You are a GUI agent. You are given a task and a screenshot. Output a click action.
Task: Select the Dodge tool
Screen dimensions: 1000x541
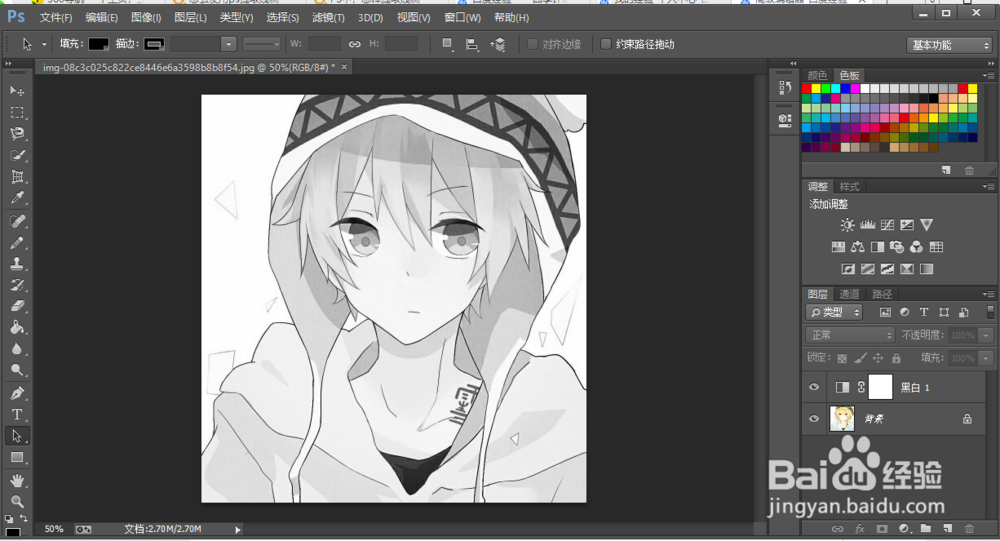(x=17, y=370)
